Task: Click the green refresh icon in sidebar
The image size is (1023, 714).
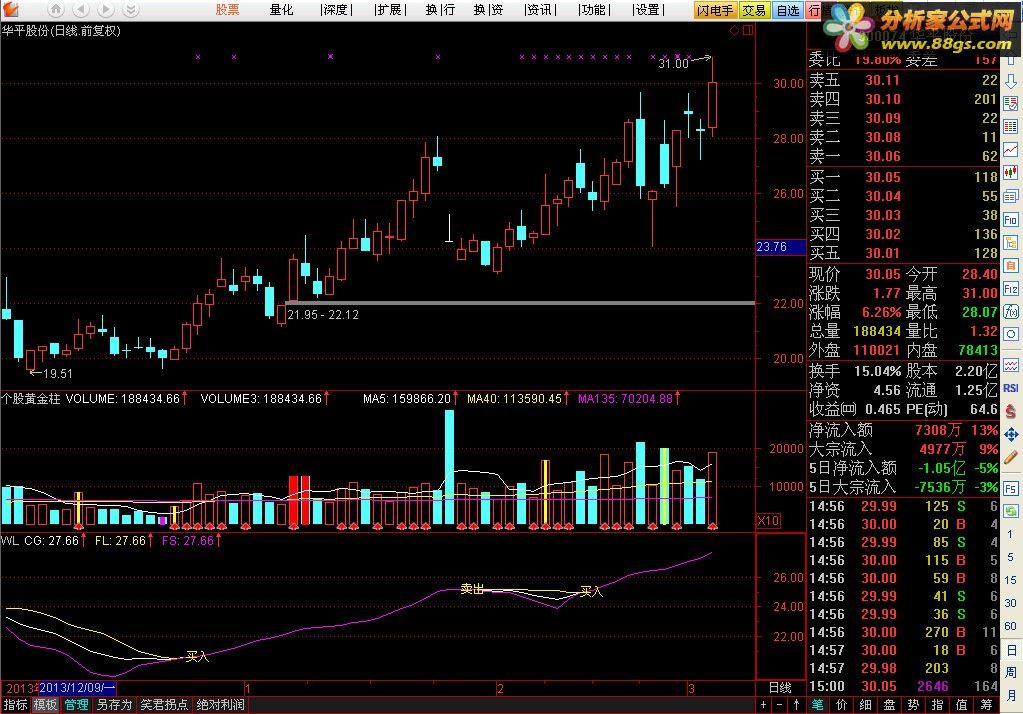Action: coord(1011,510)
